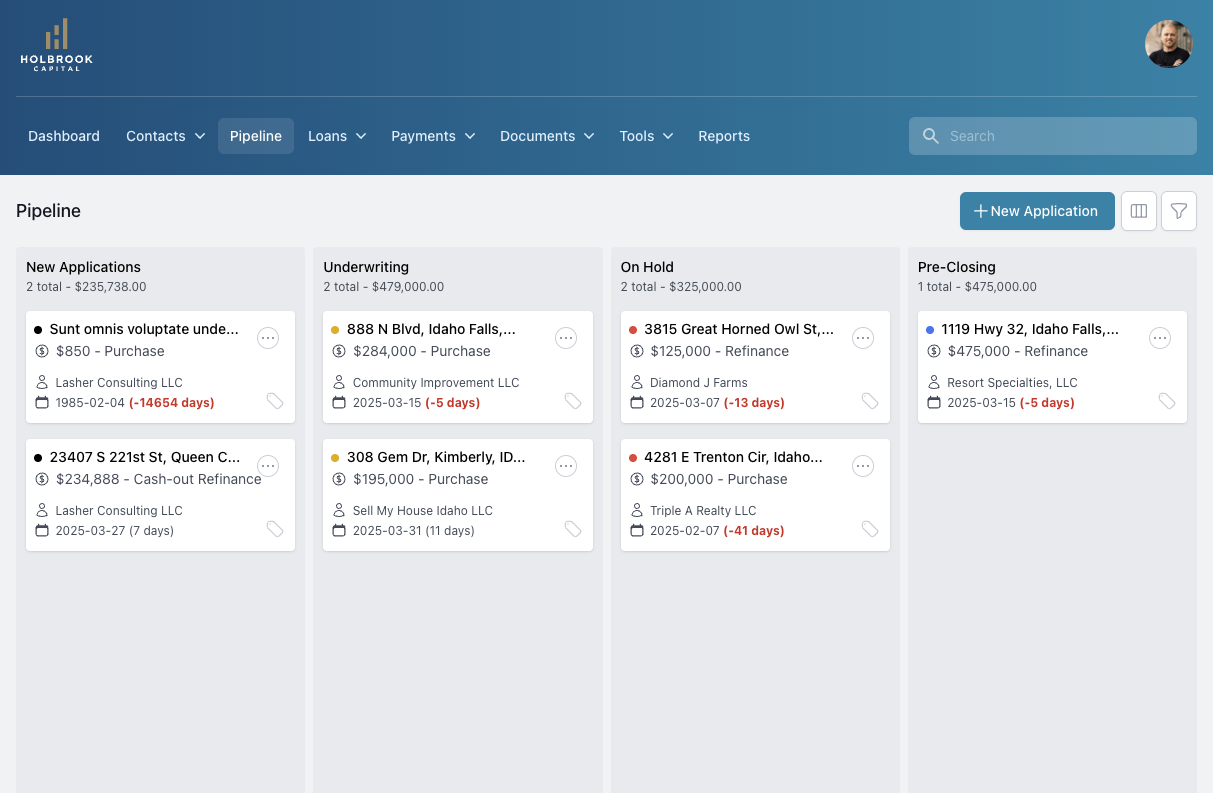Image resolution: width=1213 pixels, height=793 pixels.
Task: Open the pipeline filter icon
Action: [x=1179, y=211]
